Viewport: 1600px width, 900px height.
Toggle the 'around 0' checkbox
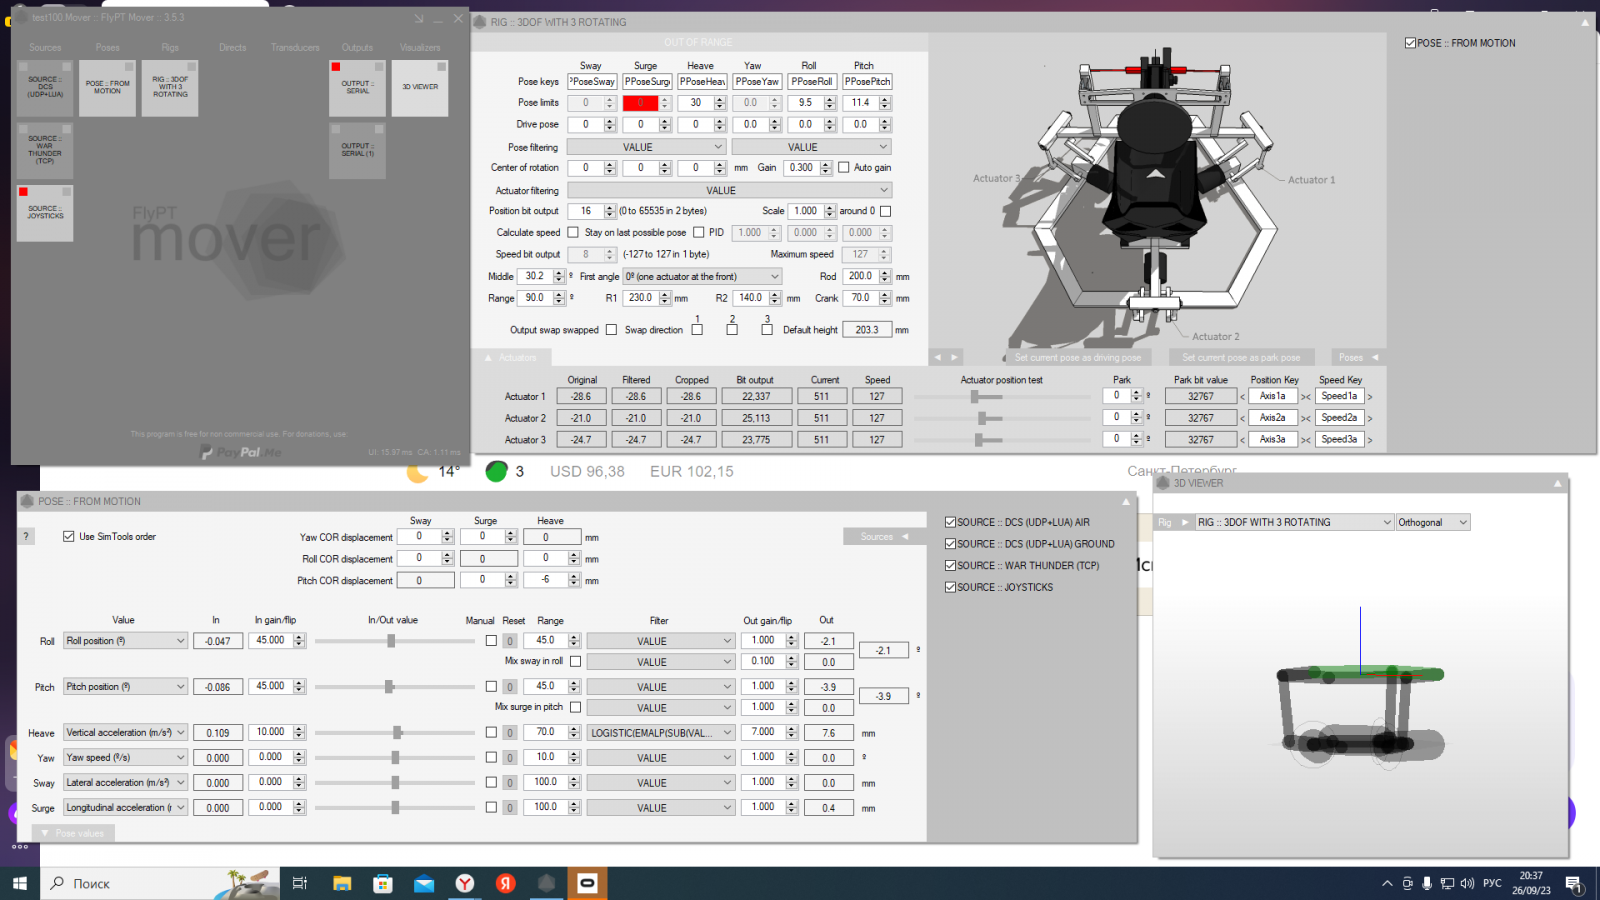coord(885,211)
